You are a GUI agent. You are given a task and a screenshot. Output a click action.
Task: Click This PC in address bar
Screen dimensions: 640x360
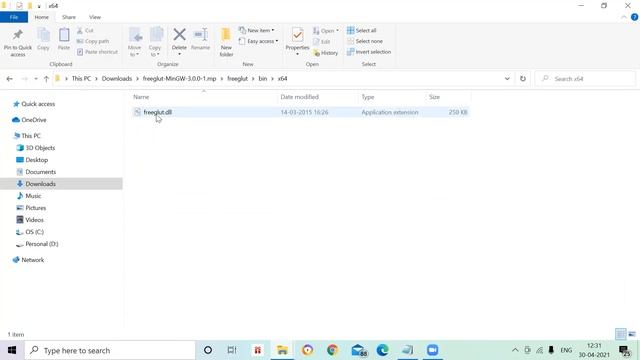[x=81, y=78]
